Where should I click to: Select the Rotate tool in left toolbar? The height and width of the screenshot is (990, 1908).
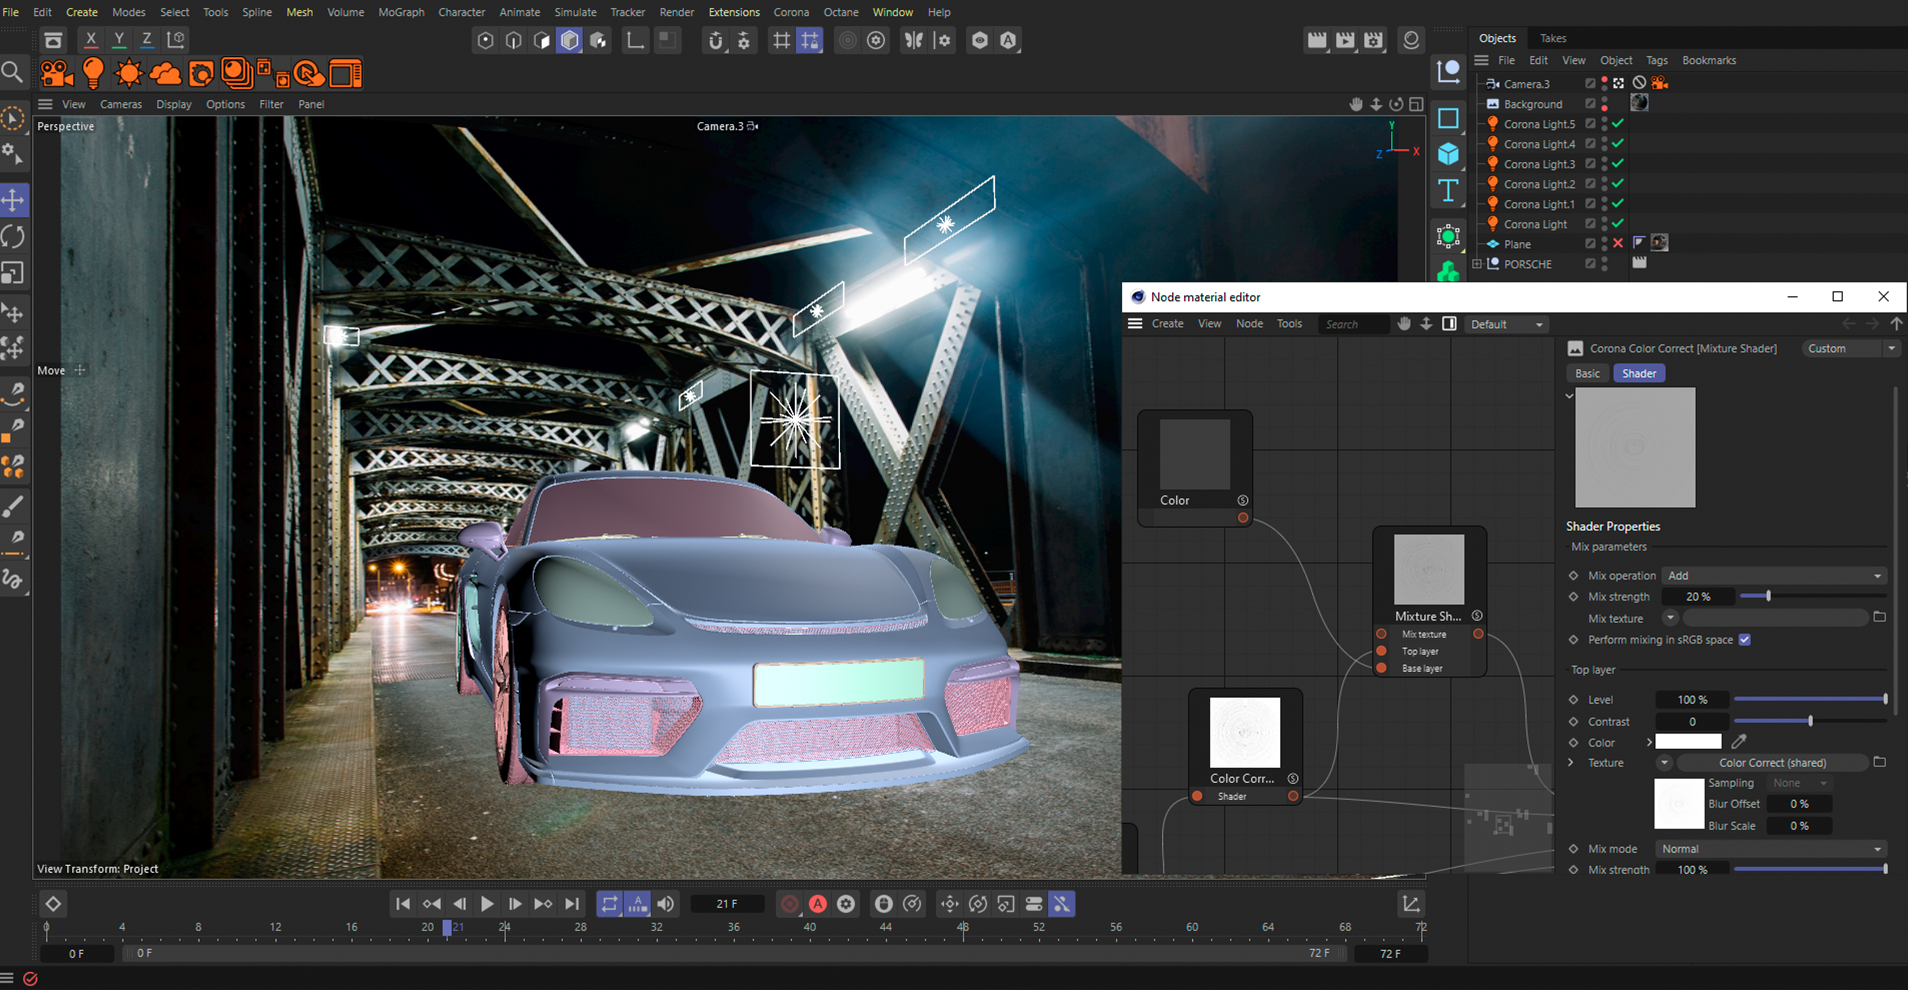pos(14,237)
